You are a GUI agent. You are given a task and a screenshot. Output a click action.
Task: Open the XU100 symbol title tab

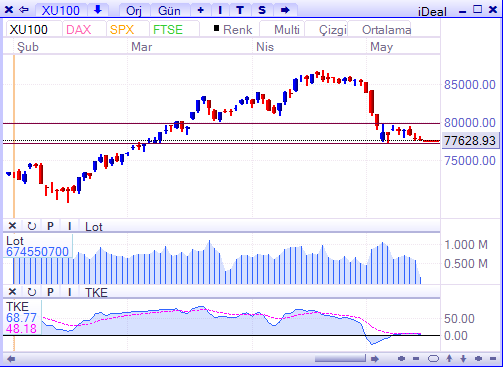[61, 10]
